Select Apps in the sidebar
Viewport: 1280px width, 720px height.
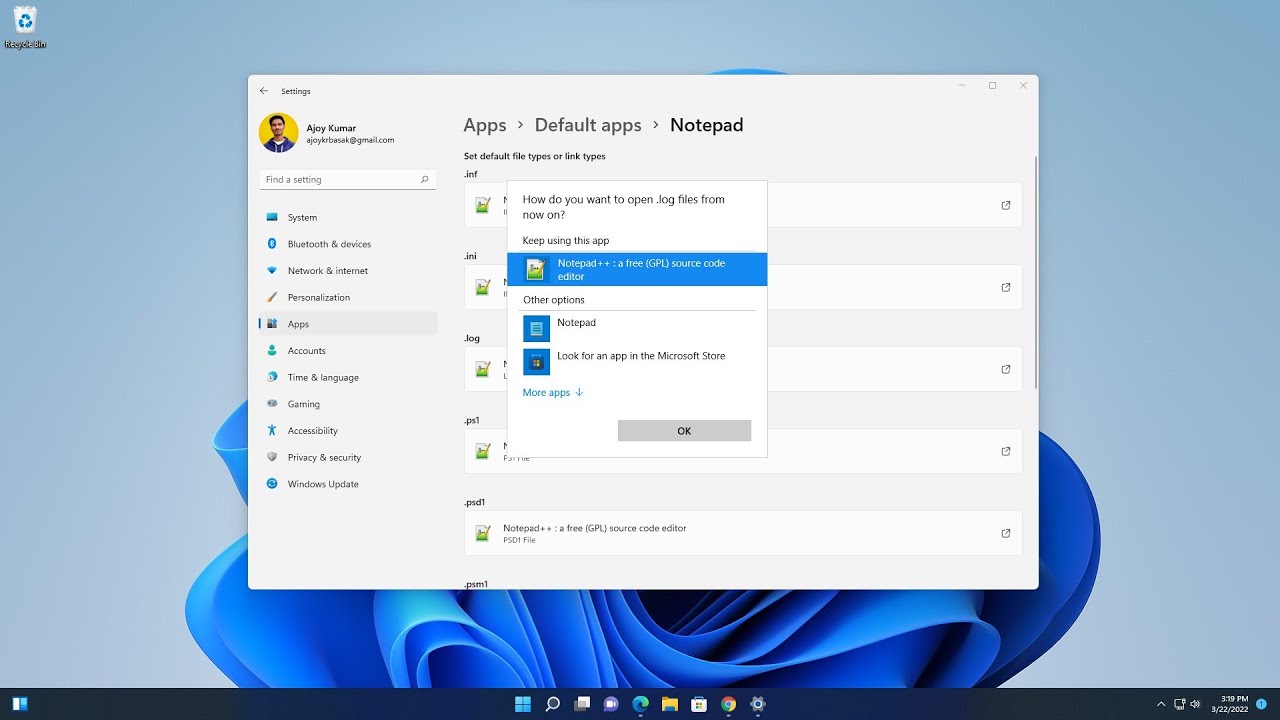[347, 324]
